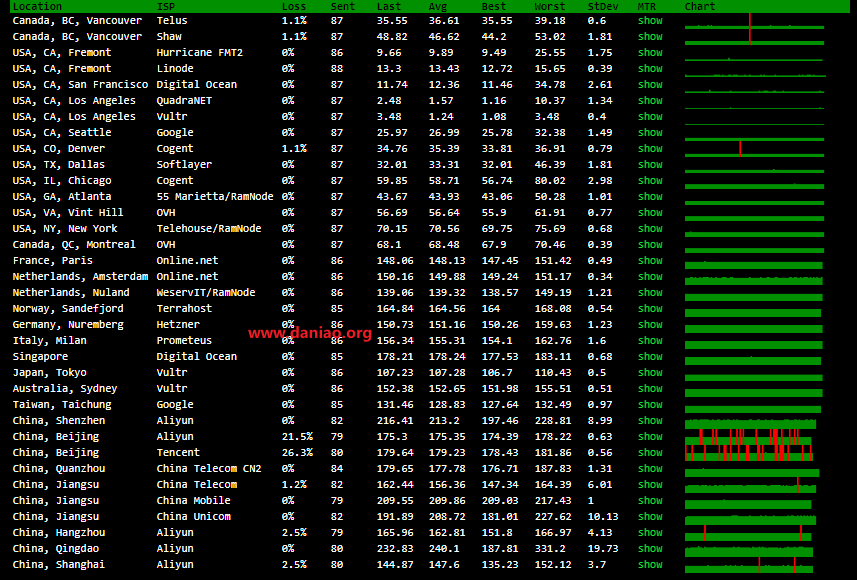
Task: Open show link for WeservIT/RamNode Nuland
Action: point(650,292)
